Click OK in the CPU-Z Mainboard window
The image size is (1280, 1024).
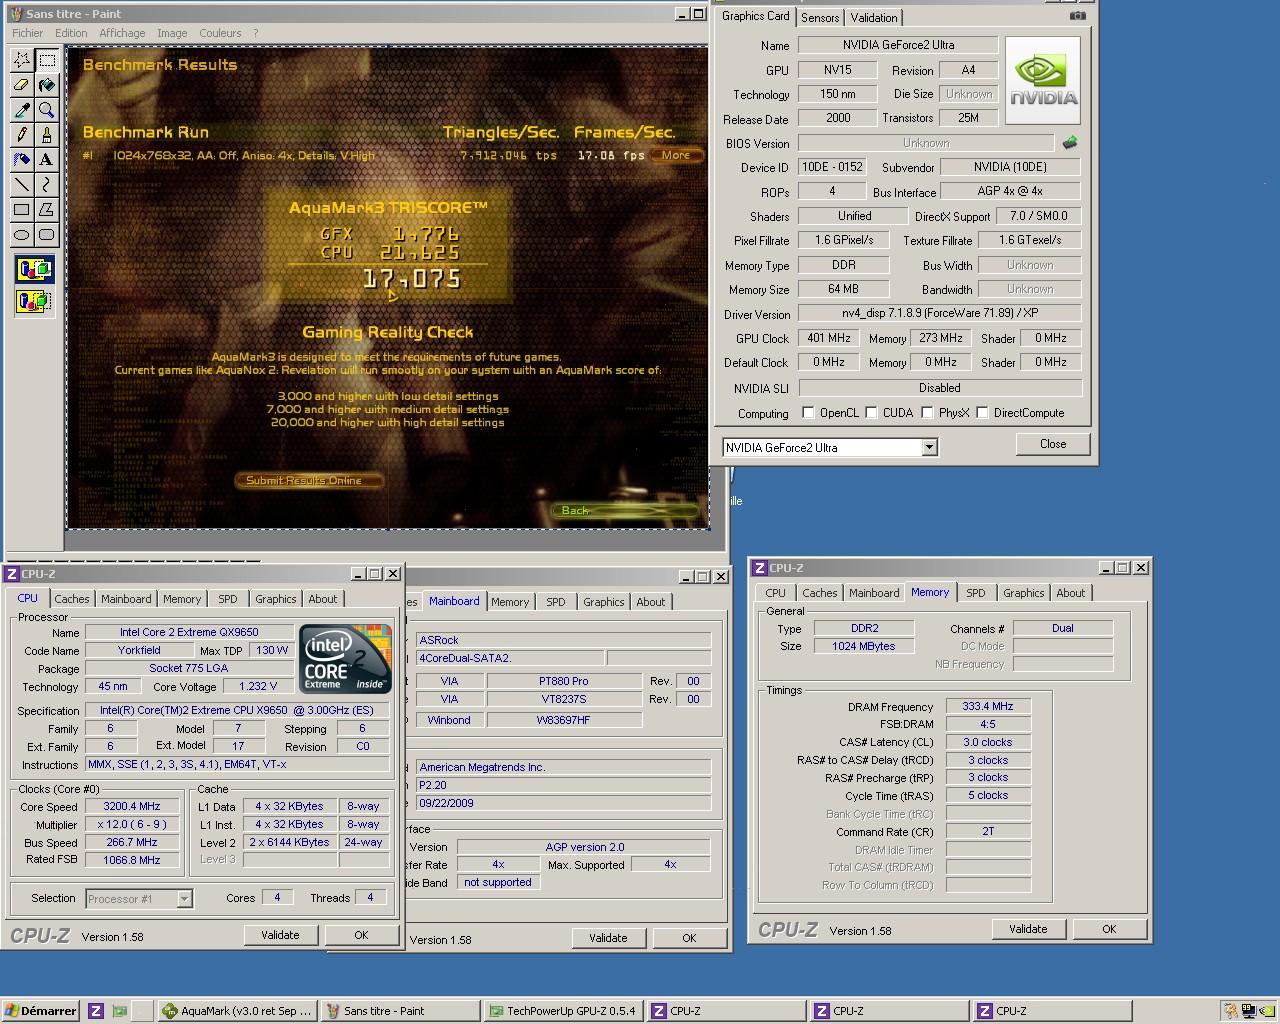[x=689, y=938]
